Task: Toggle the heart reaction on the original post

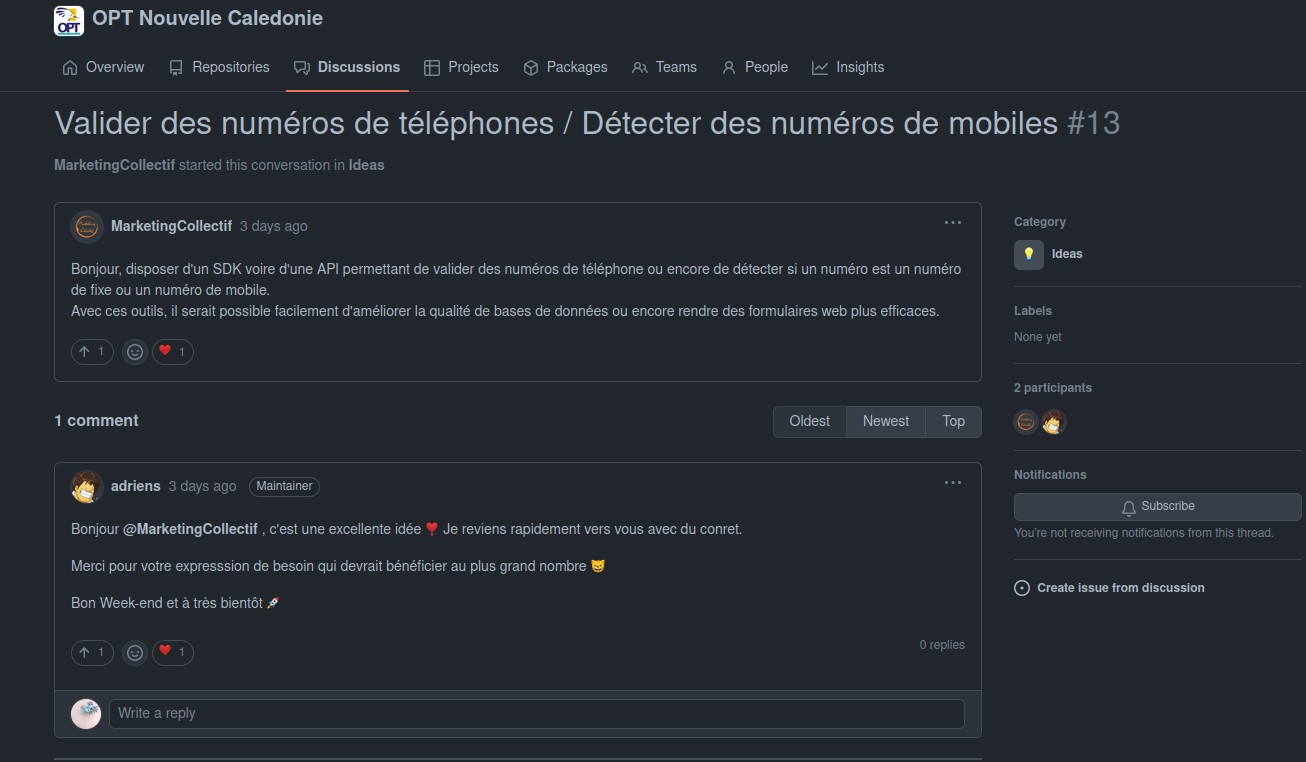Action: (172, 352)
